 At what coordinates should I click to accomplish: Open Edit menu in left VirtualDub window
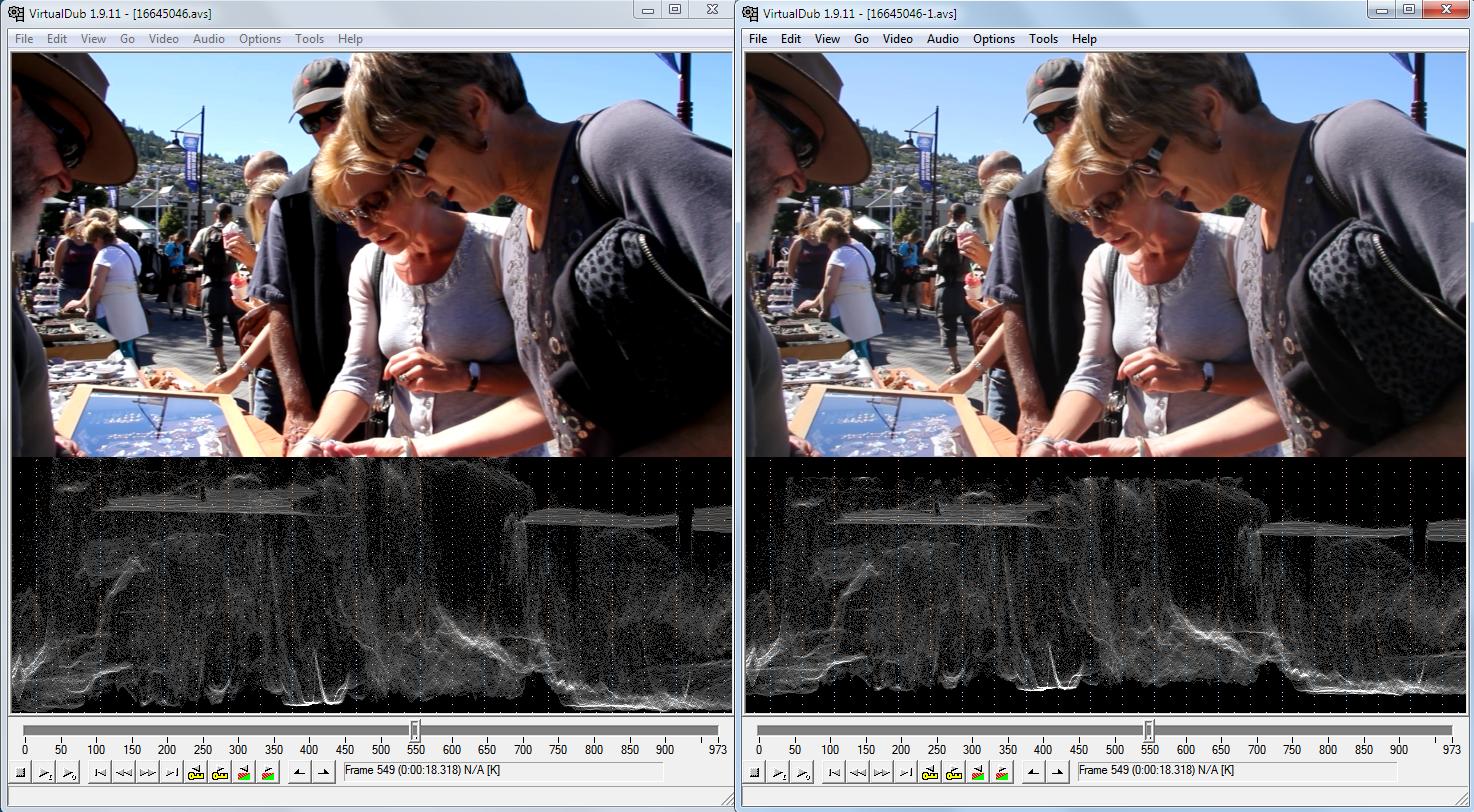[57, 39]
